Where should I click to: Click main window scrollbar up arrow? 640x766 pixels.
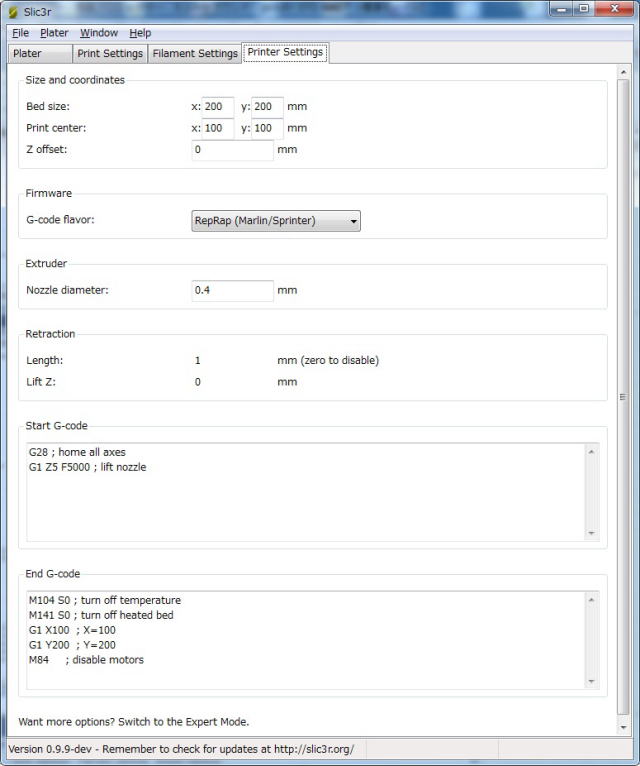coord(623,72)
